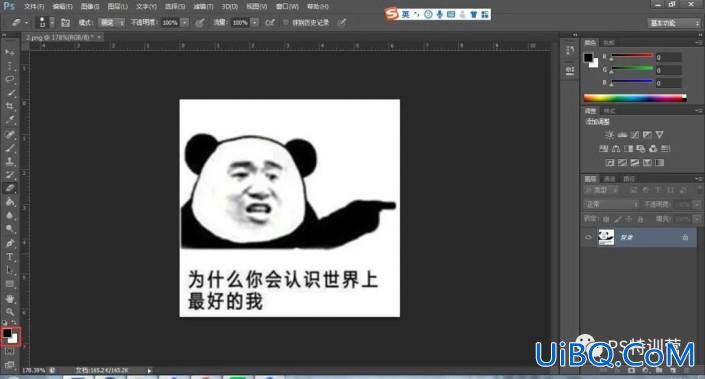Select the Hand tool
705x379 pixels.
[9, 299]
